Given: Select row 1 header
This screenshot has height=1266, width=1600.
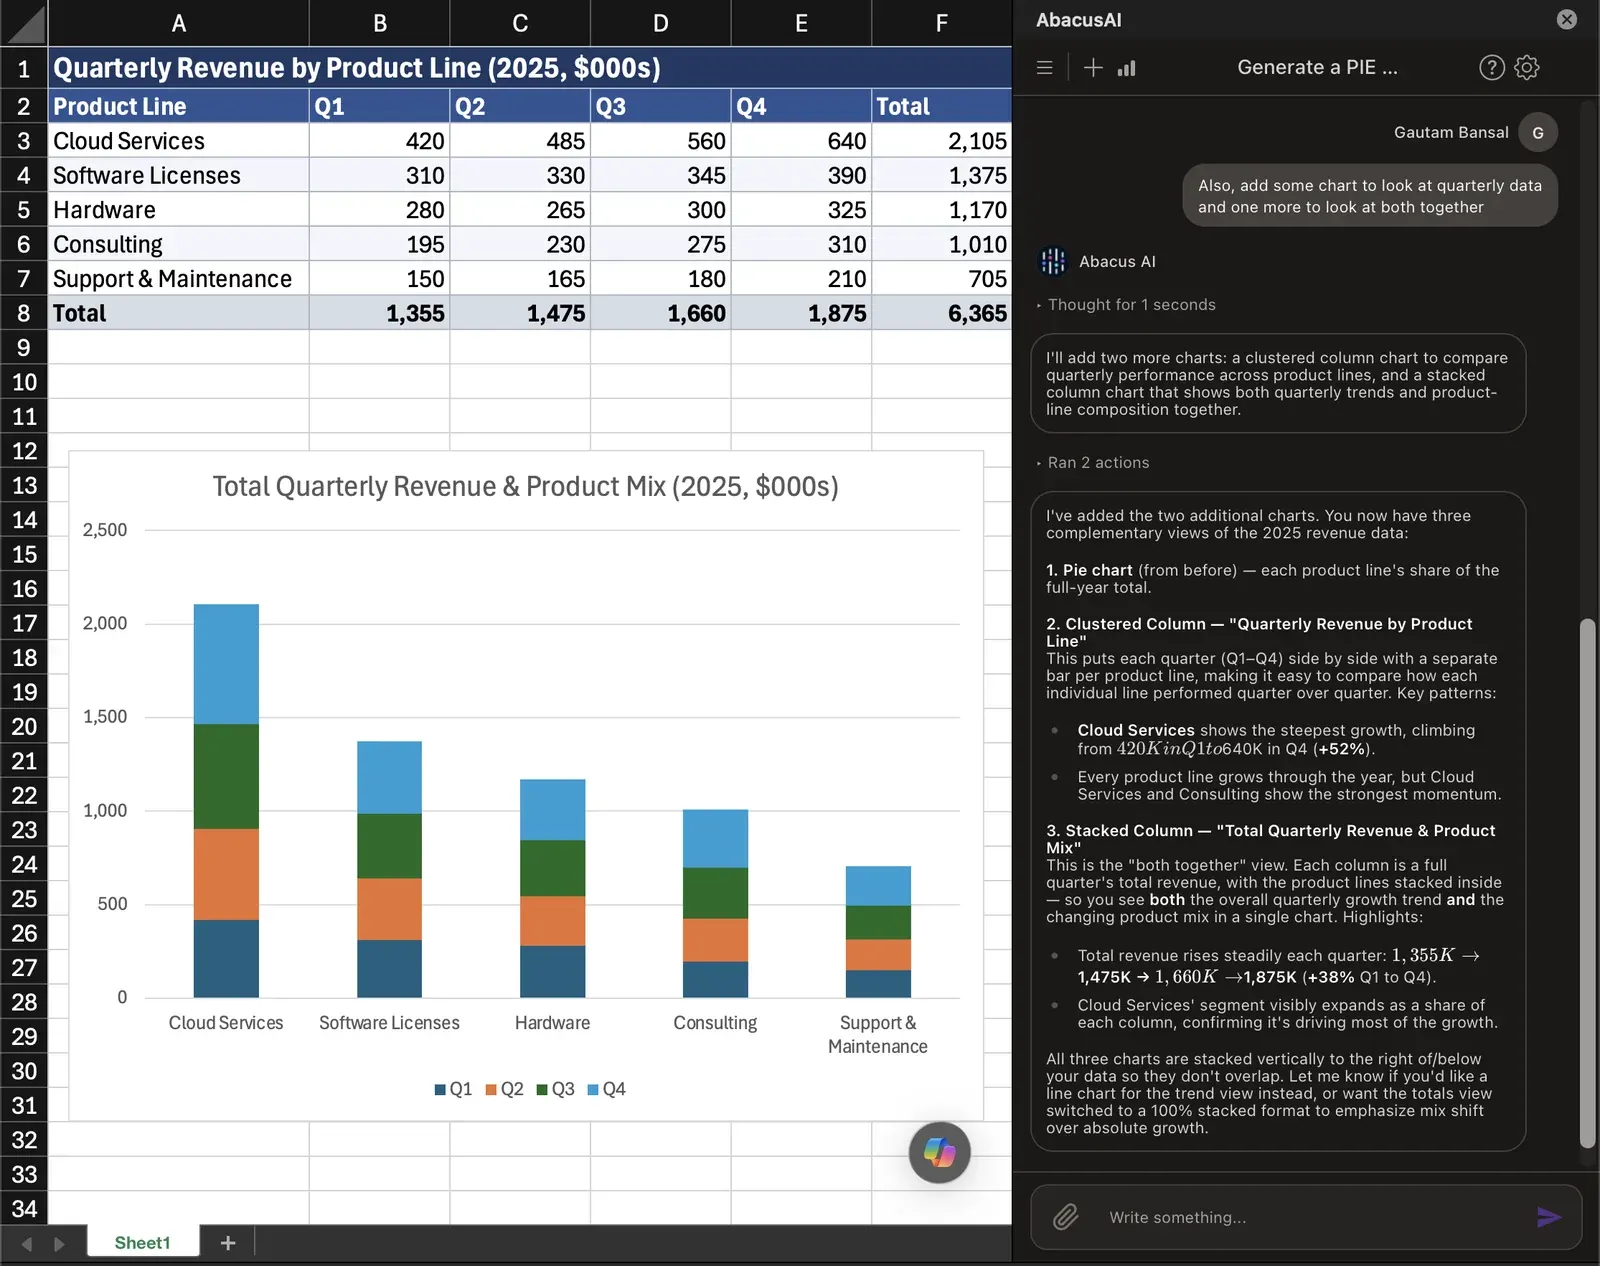Looking at the screenshot, I should tap(23, 68).
